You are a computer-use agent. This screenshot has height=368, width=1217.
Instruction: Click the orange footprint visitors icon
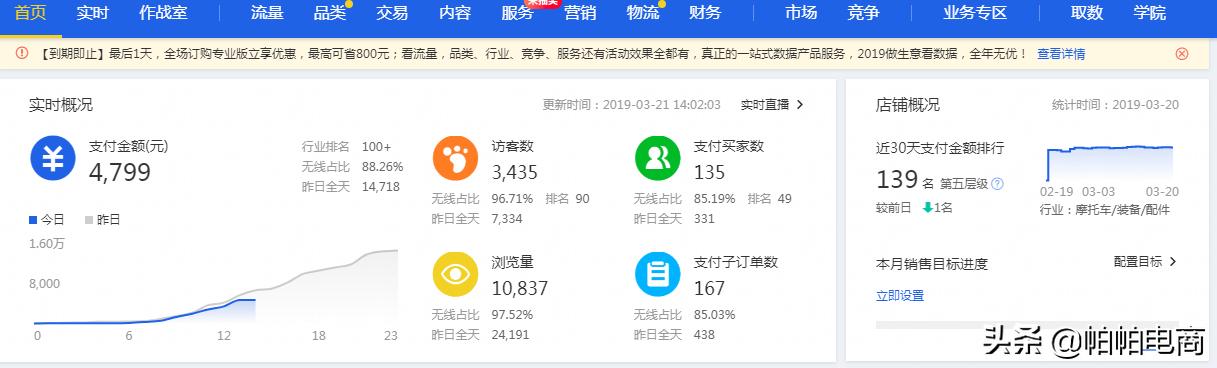455,158
